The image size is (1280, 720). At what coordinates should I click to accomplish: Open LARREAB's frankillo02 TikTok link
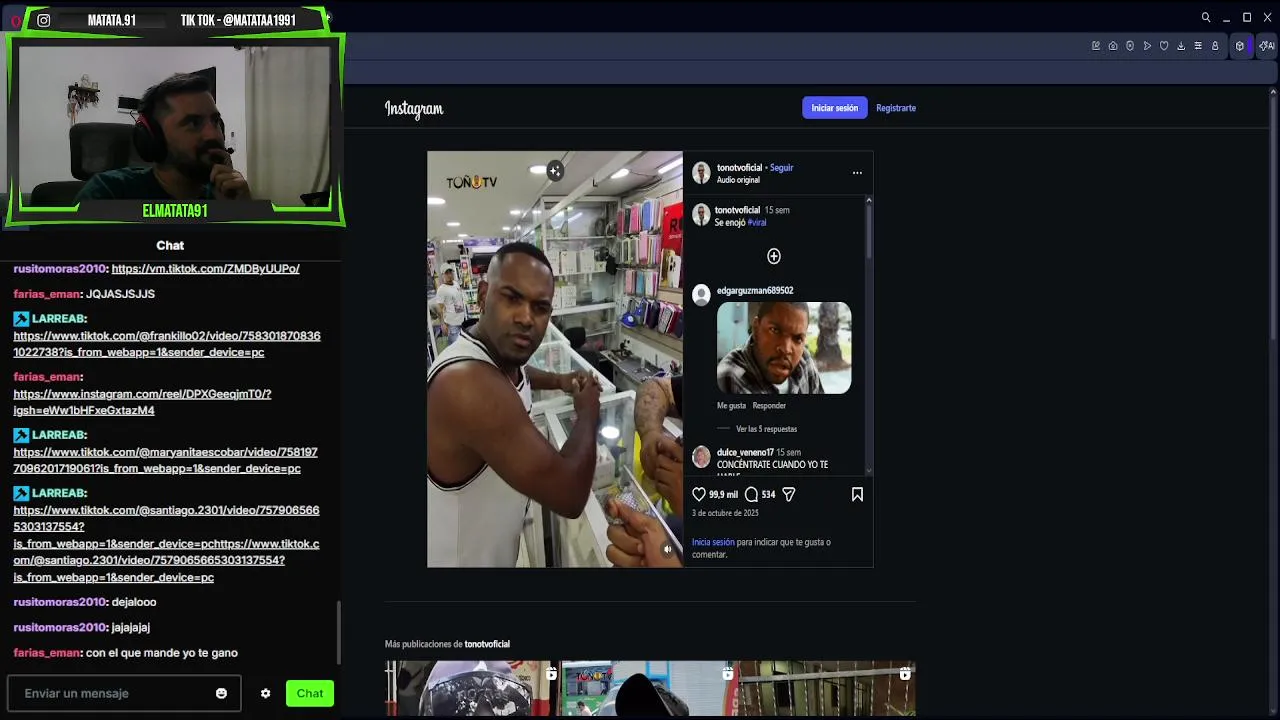[x=167, y=344]
